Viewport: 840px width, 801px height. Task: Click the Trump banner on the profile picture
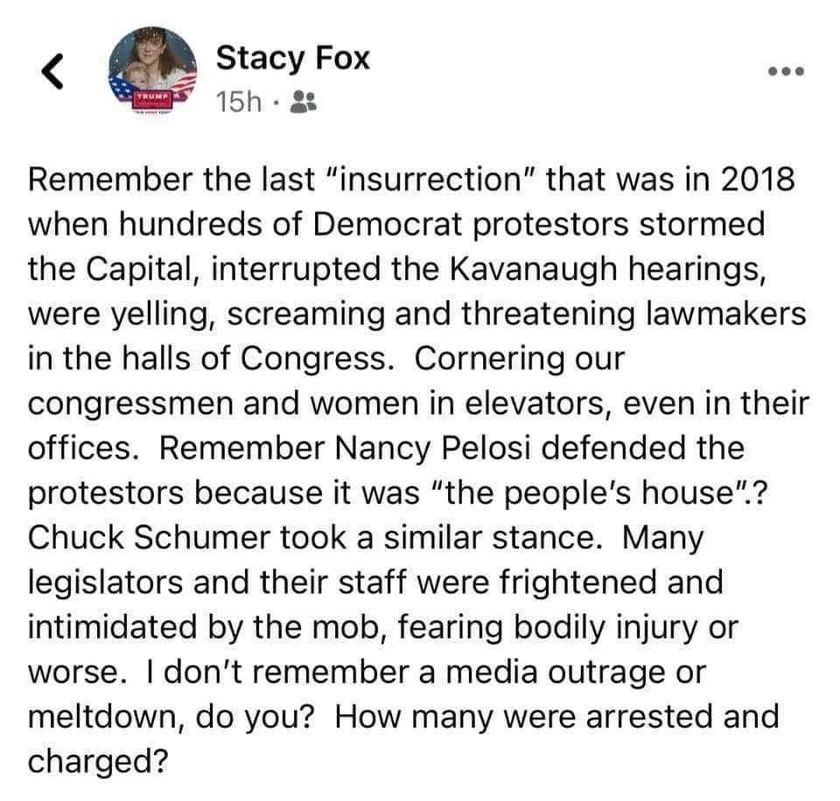[x=153, y=100]
